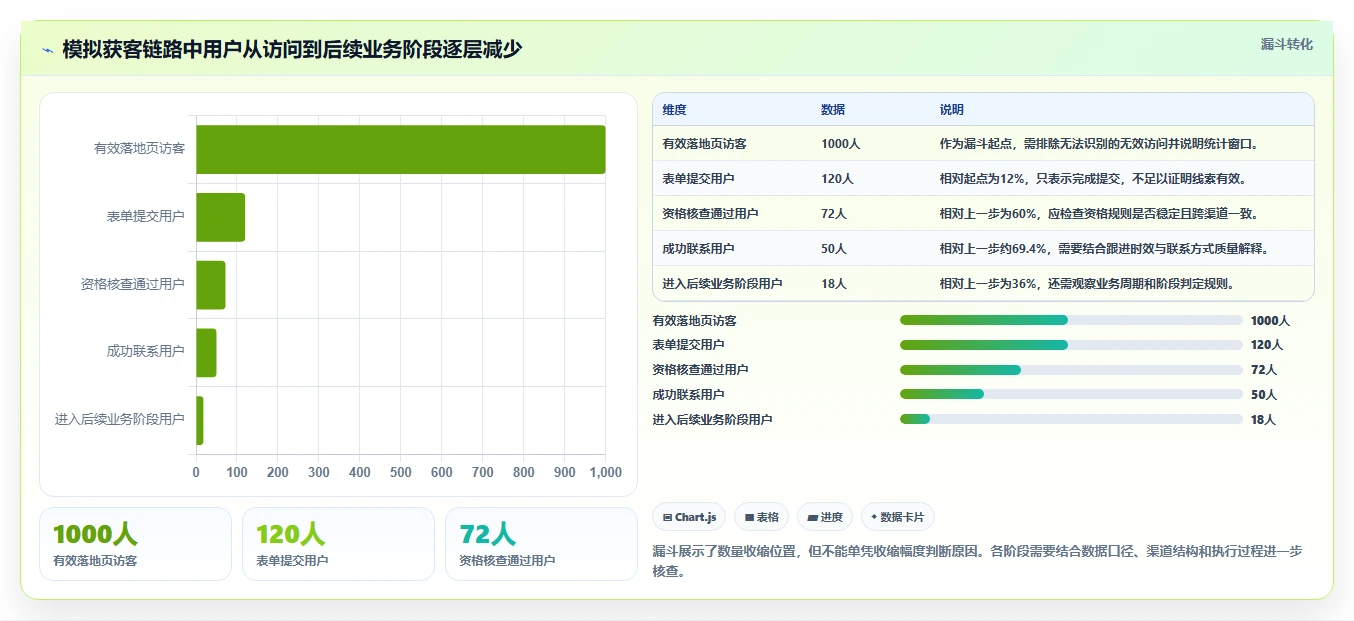Viewport: 1354px width, 621px height.
Task: Click the 表单提交用户 progress bar
Action: coord(1071,345)
